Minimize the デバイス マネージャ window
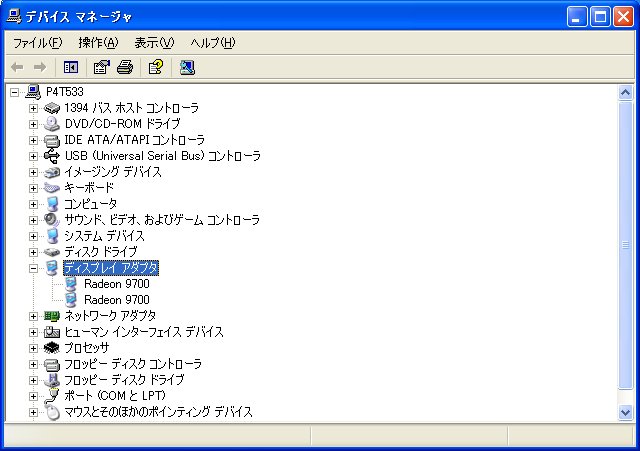Image resolution: width=640 pixels, height=451 pixels. point(577,17)
